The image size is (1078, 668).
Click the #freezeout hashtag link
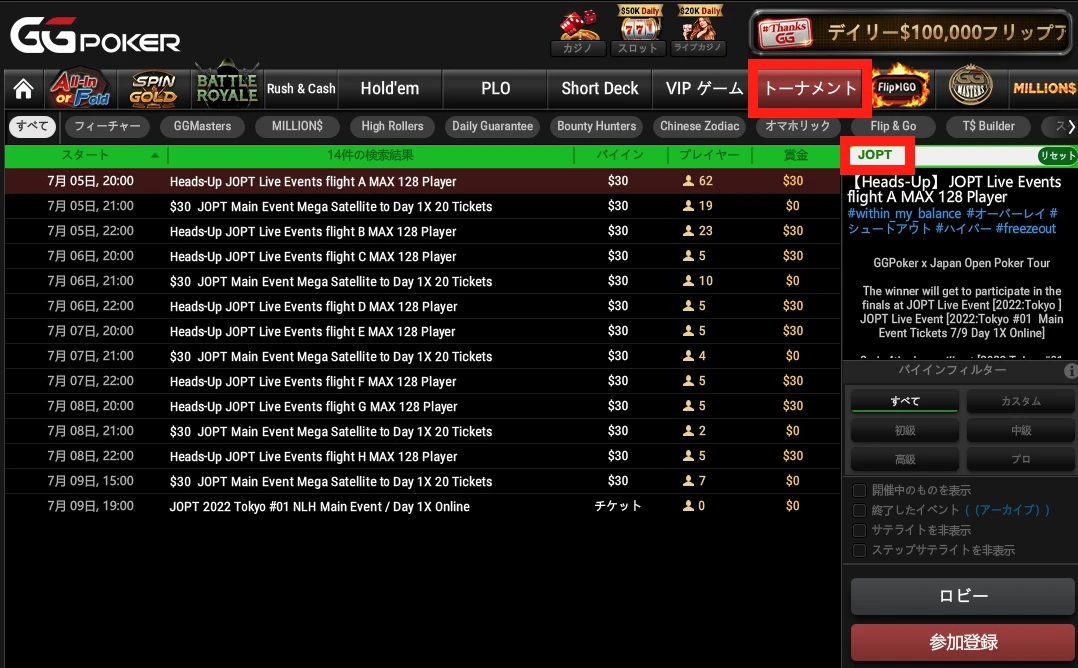(x=1025, y=229)
